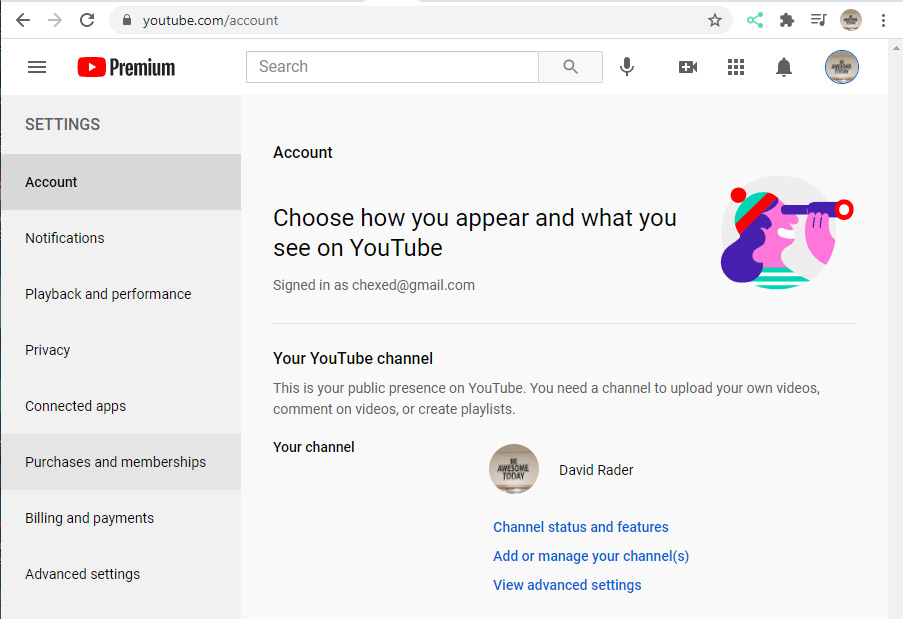Open the notifications bell
The height and width of the screenshot is (619, 903).
point(783,67)
